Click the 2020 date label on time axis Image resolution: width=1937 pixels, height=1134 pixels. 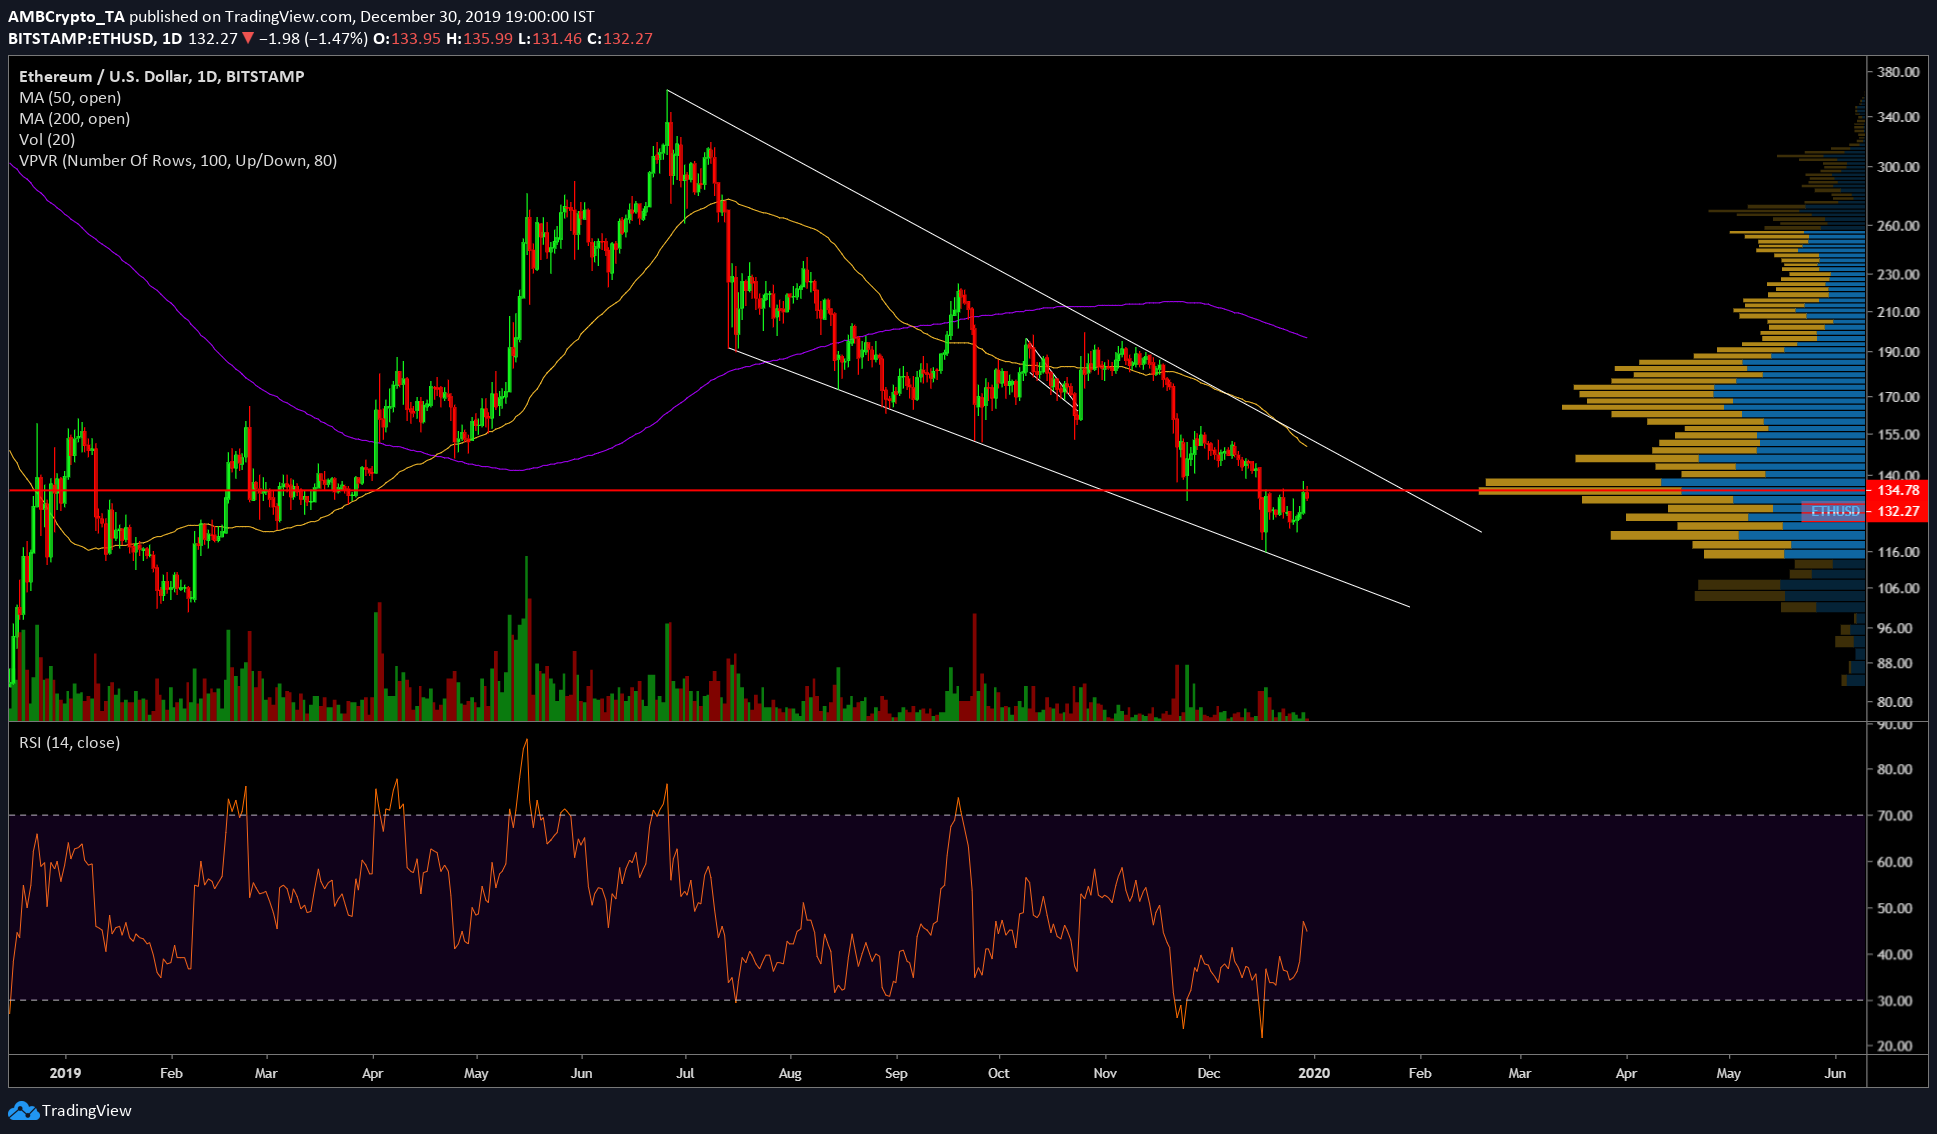point(1314,1073)
